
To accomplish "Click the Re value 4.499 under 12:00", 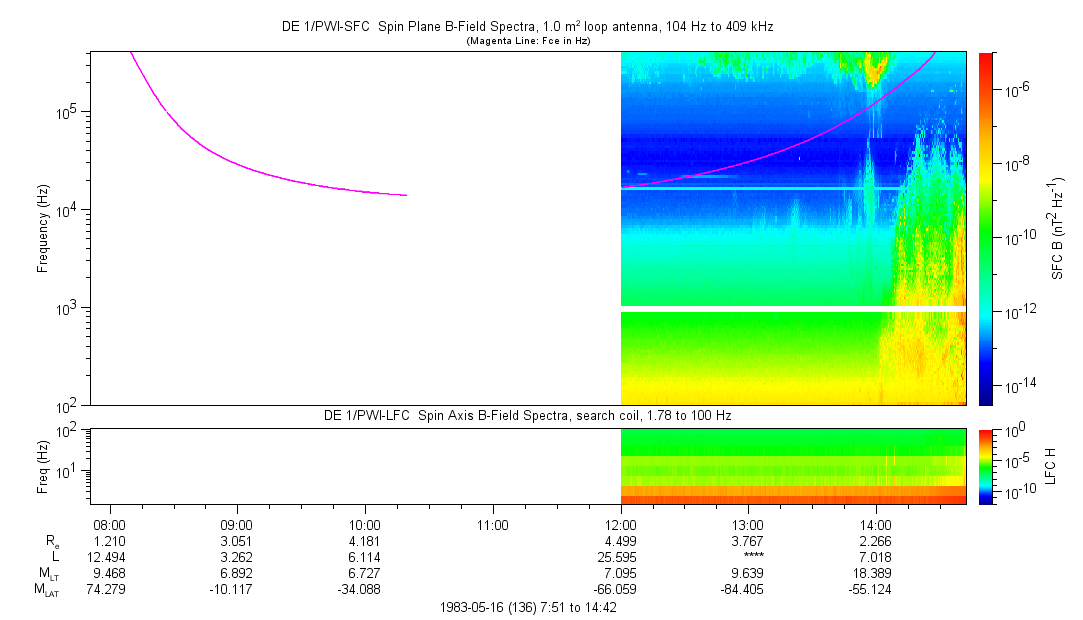I will pos(621,541).
